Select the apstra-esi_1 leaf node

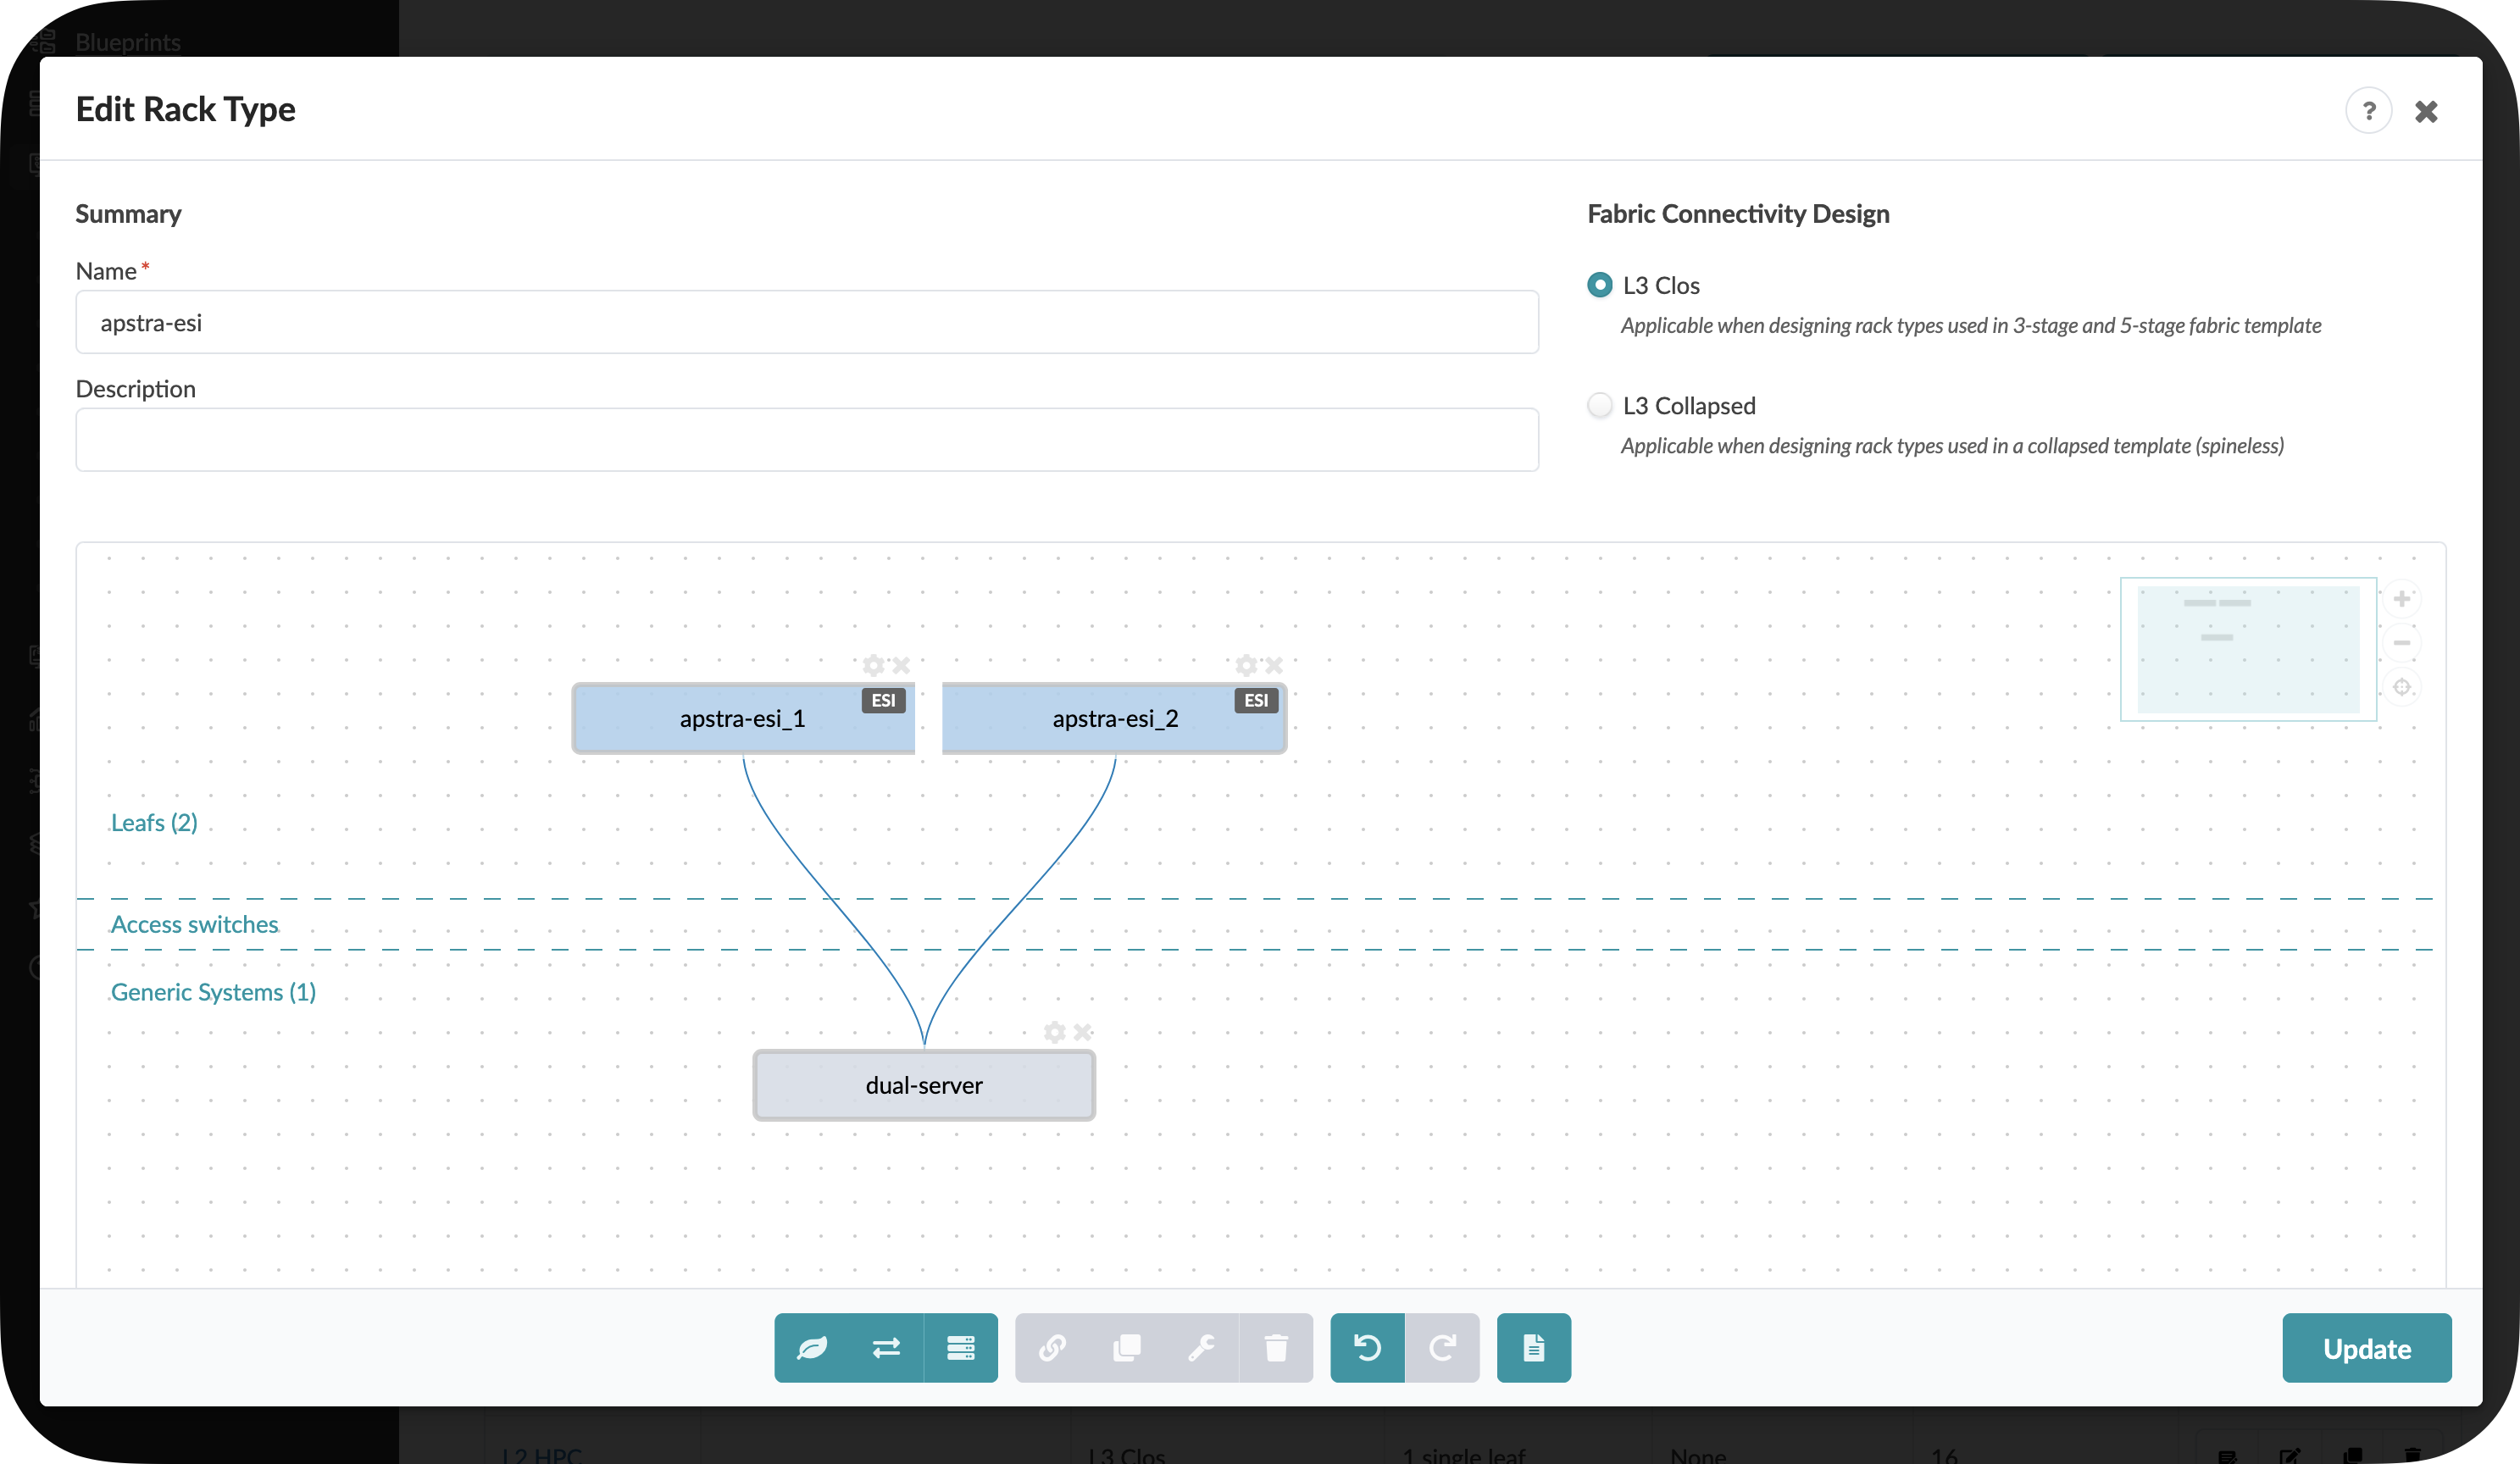pos(741,719)
